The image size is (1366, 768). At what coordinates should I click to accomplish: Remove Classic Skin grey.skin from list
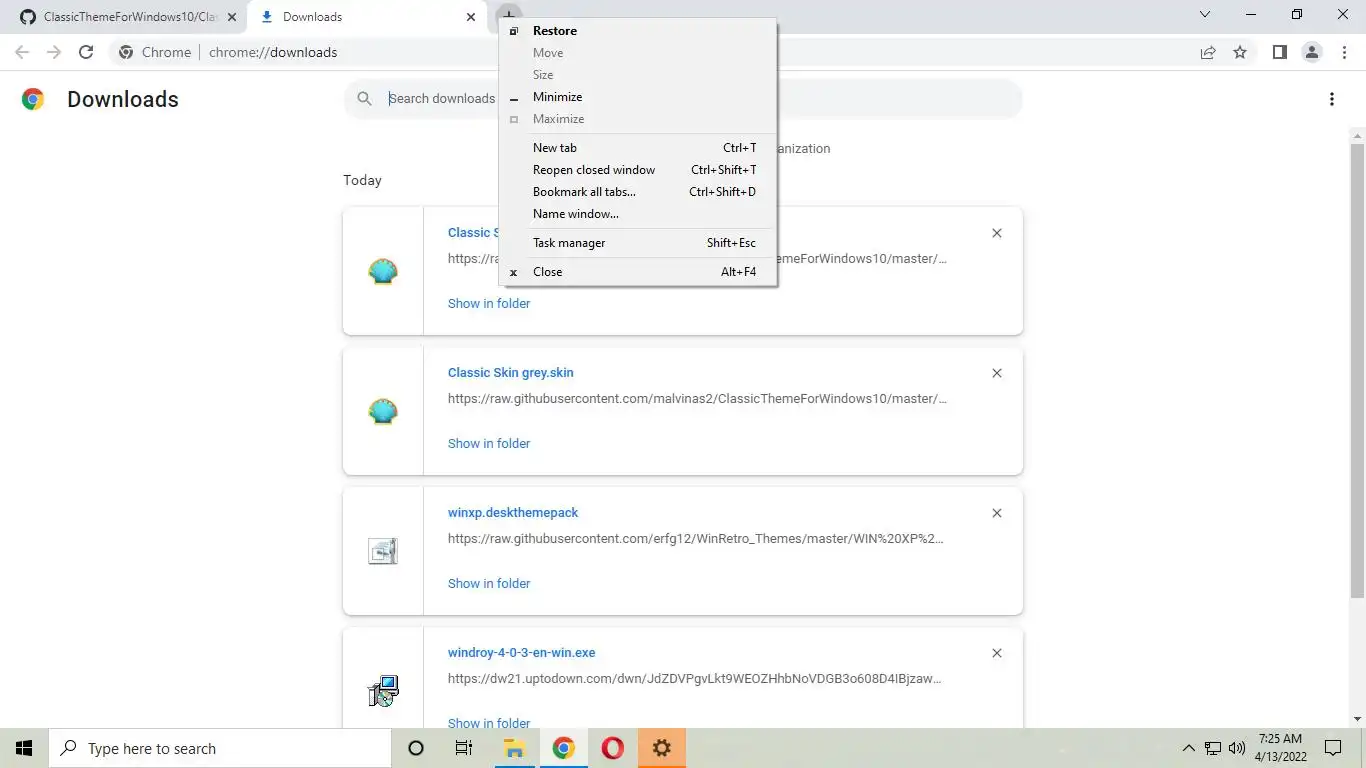click(x=997, y=373)
